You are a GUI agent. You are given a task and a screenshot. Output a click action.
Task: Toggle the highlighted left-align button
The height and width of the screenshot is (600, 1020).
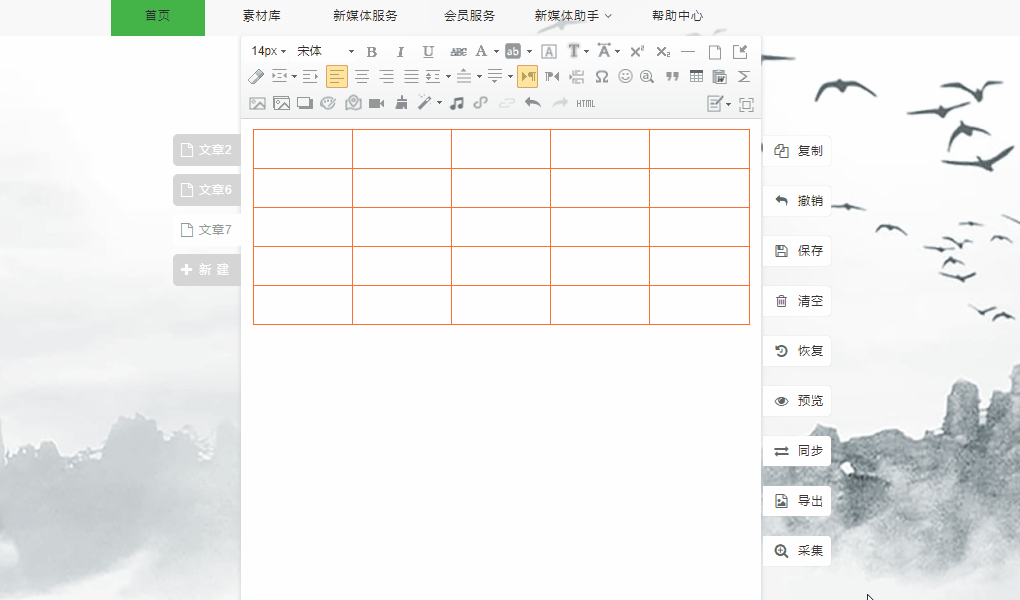pyautogui.click(x=336, y=77)
